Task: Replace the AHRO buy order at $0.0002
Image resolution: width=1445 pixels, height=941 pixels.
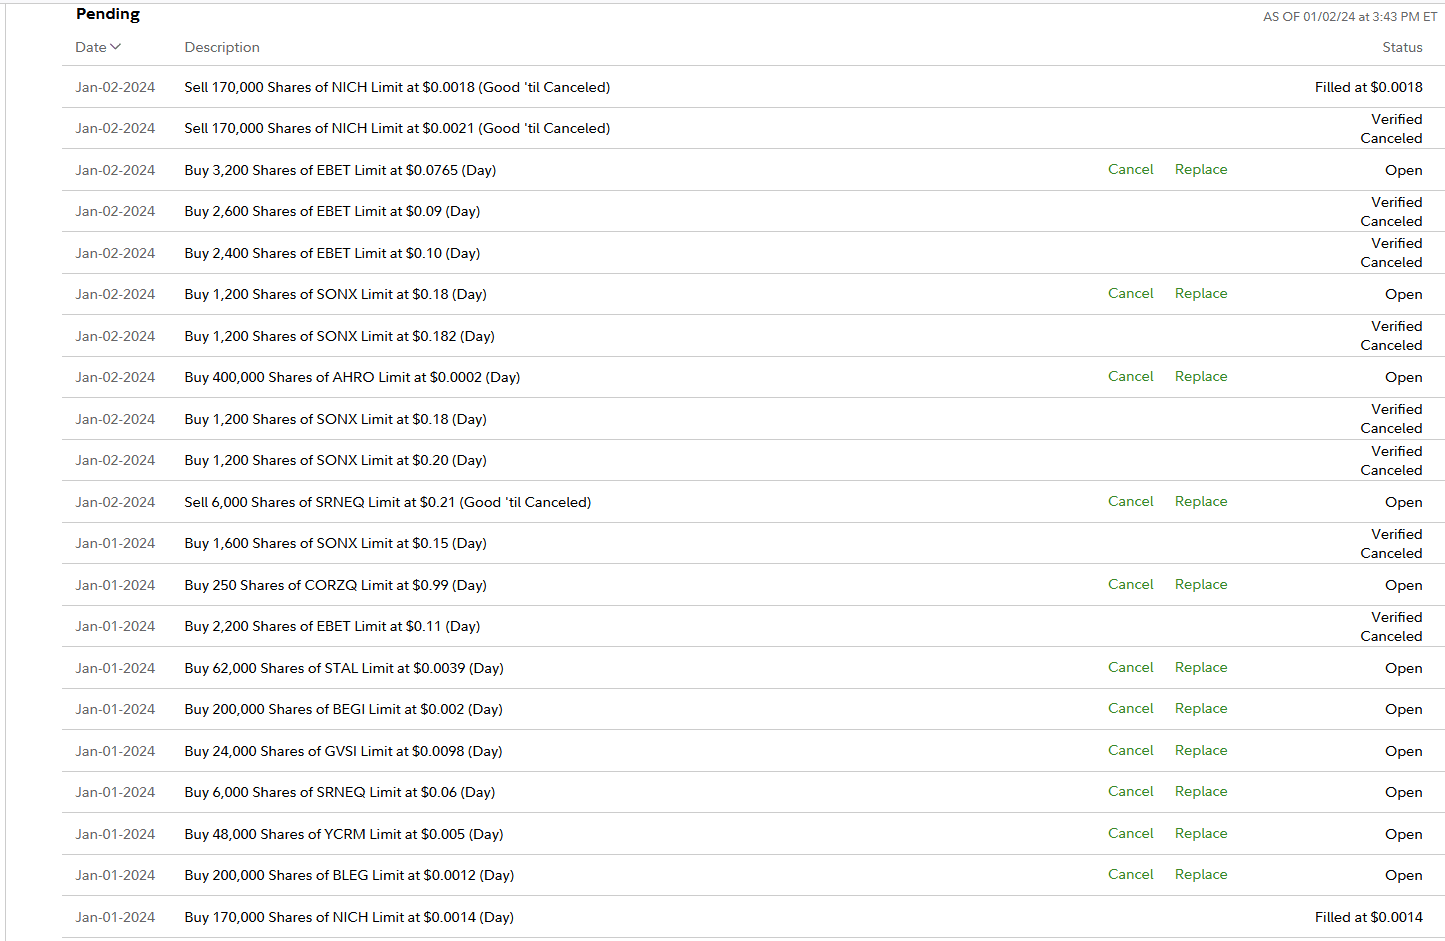Action: click(1200, 376)
